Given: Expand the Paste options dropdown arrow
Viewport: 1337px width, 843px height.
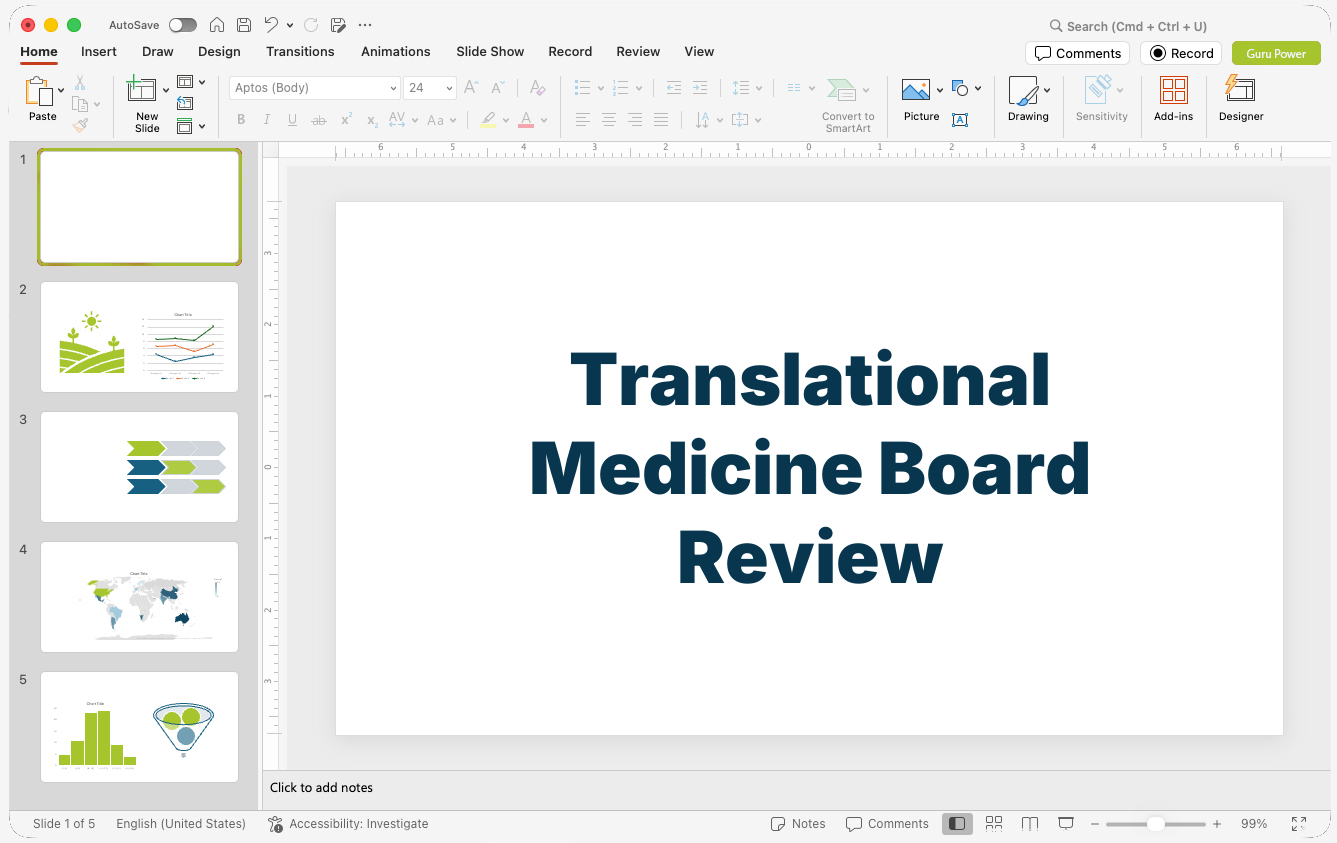Looking at the screenshot, I should (x=61, y=91).
